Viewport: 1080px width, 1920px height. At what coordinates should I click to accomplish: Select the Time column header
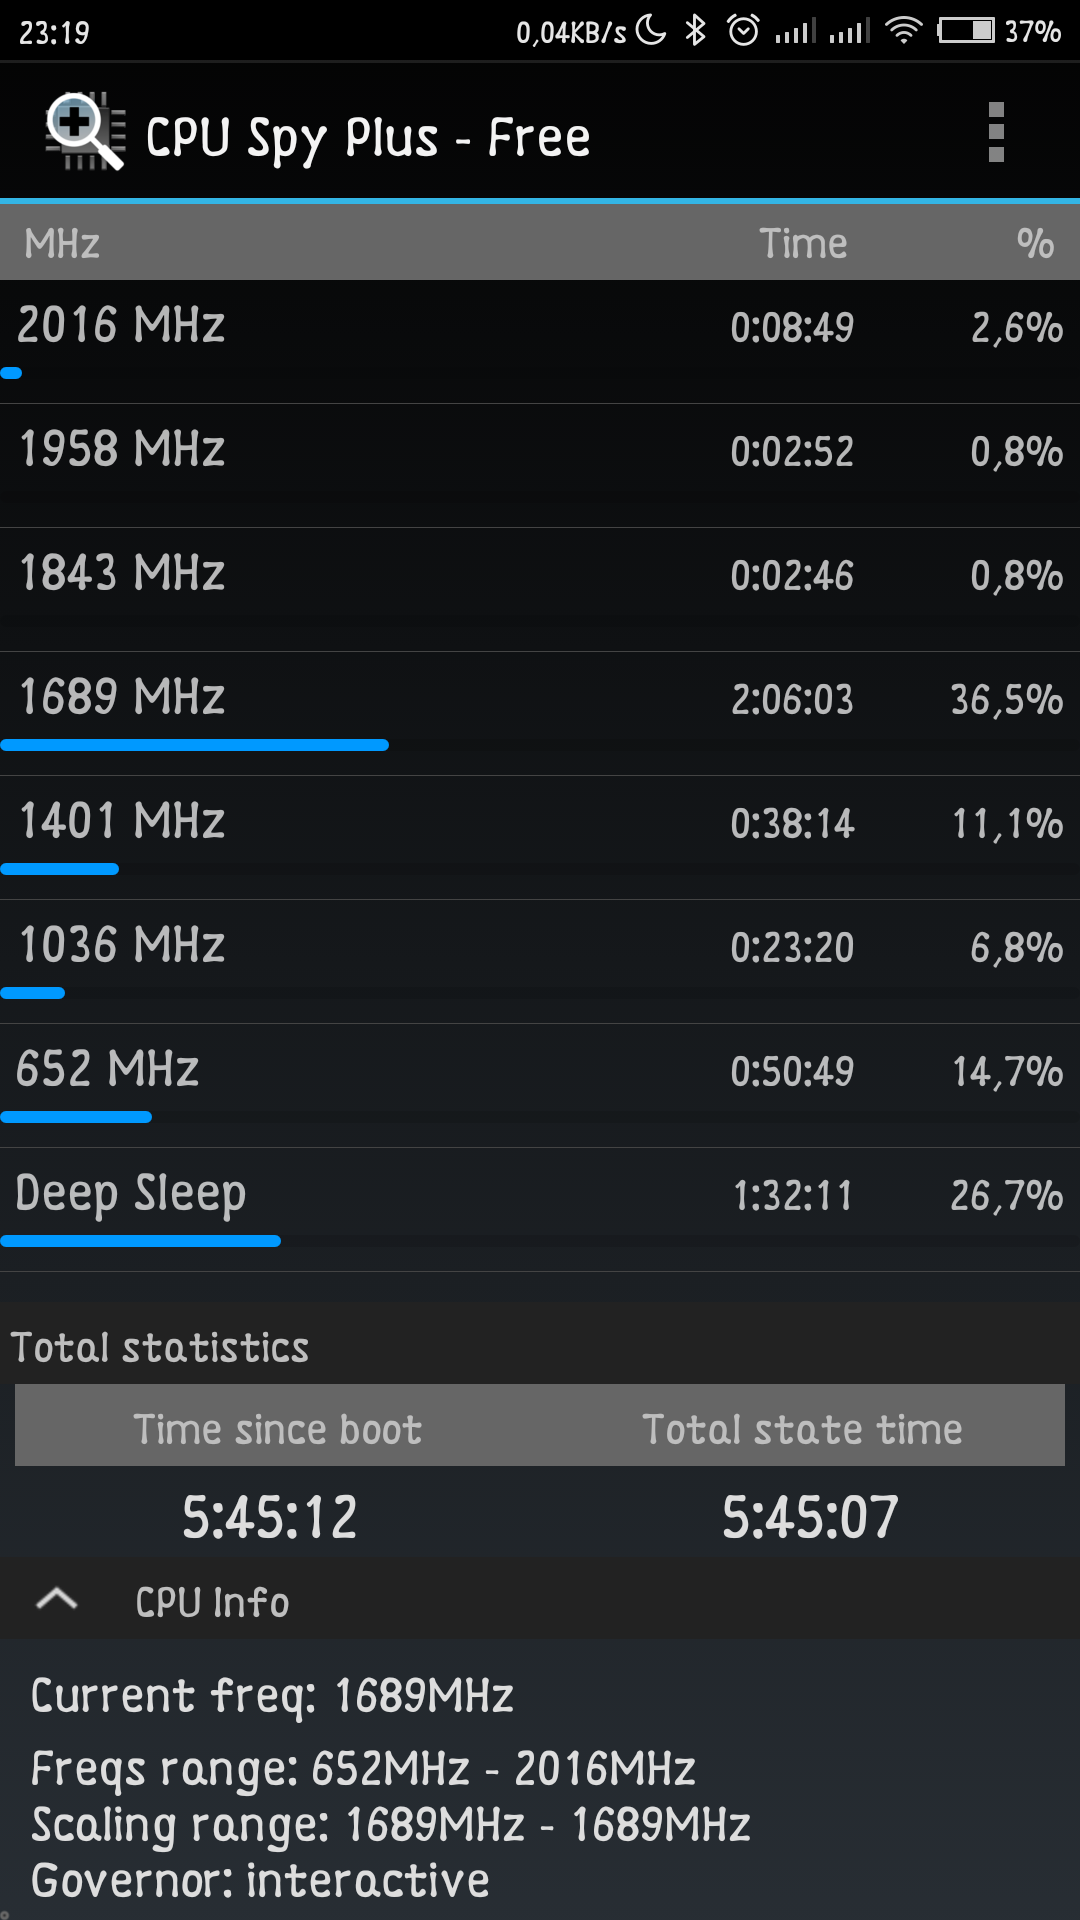tap(803, 244)
